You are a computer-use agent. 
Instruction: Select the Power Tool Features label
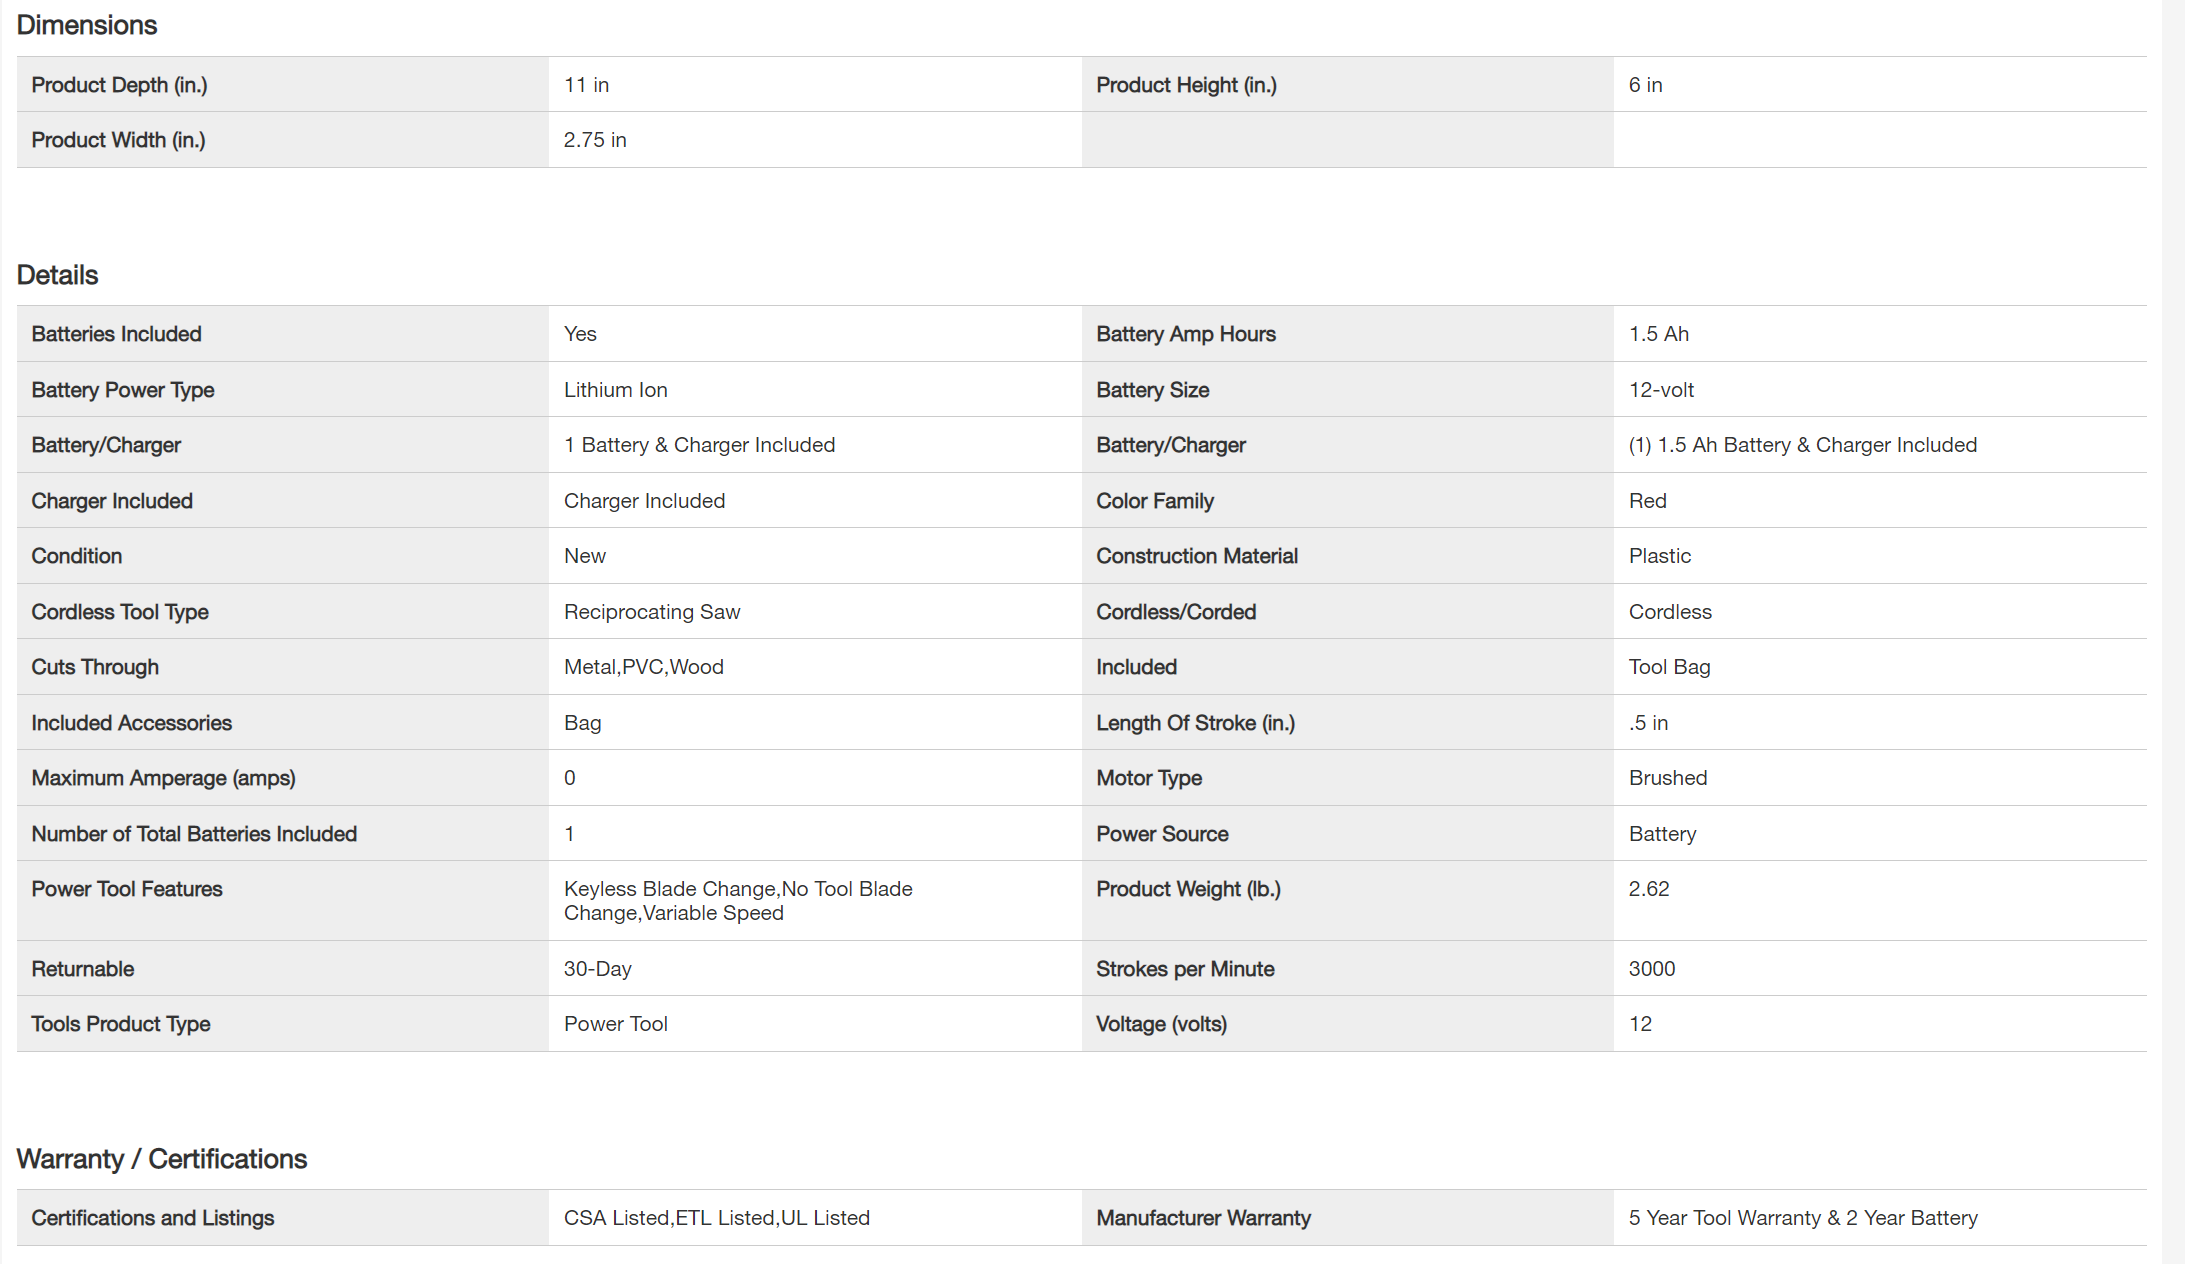(x=127, y=889)
